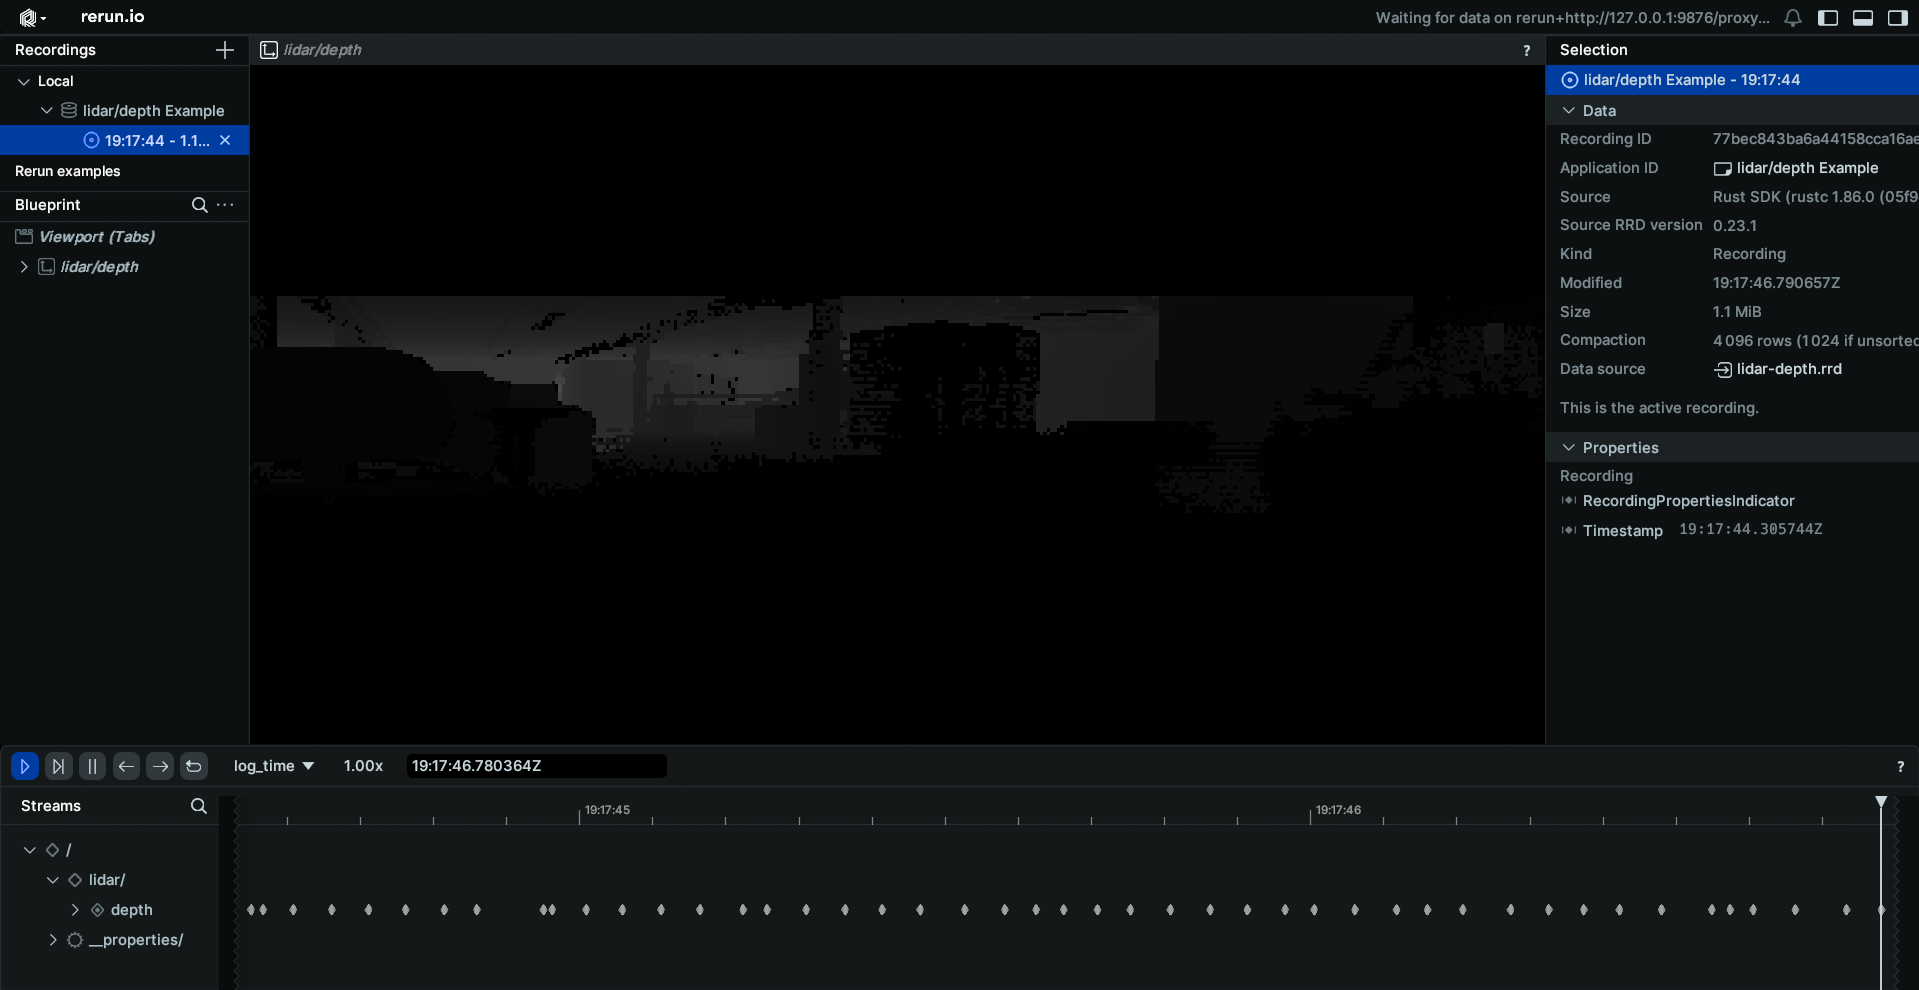The height and width of the screenshot is (990, 1919).
Task: Open Blueprint more options ellipsis
Action: (x=226, y=205)
